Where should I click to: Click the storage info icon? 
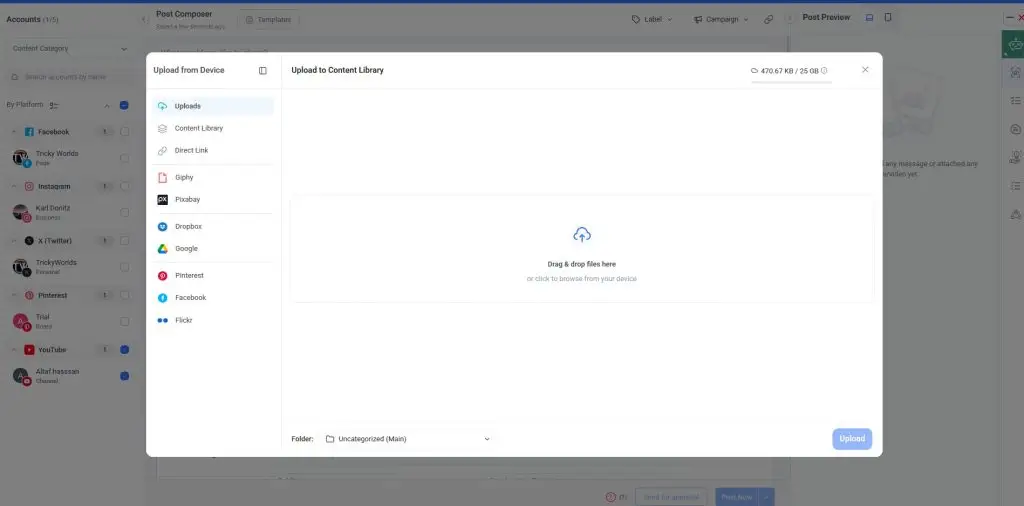pos(824,71)
